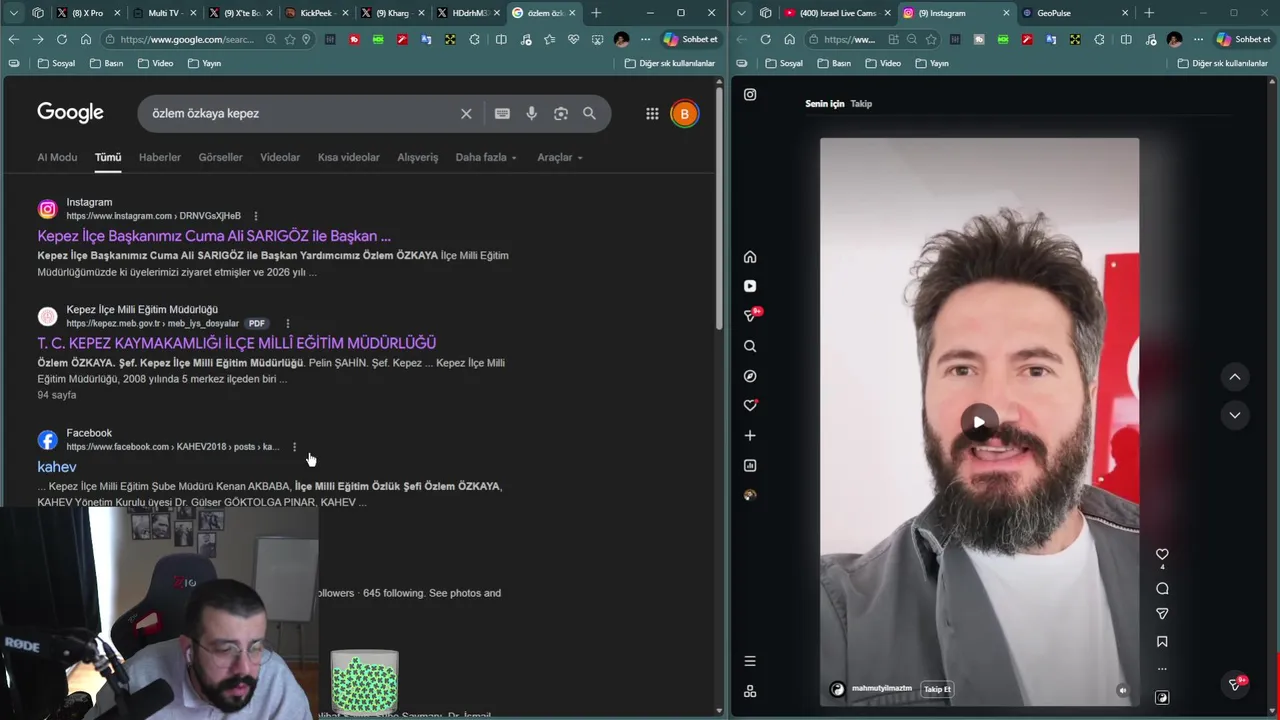Switch to GeoPulse tab in right browser

click(1074, 13)
